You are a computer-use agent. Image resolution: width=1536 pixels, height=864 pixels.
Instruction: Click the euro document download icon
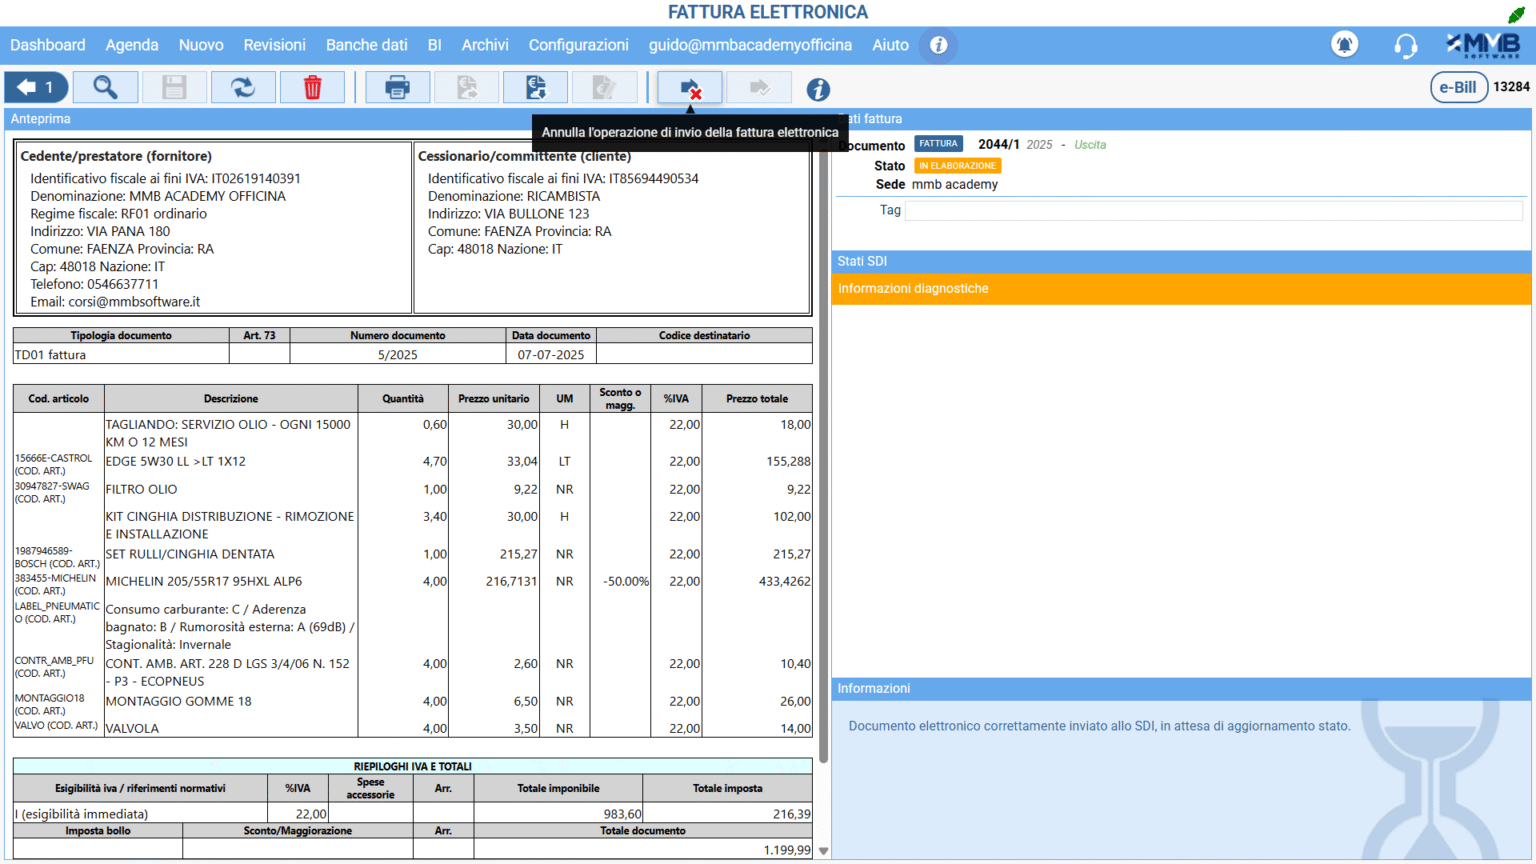[535, 88]
